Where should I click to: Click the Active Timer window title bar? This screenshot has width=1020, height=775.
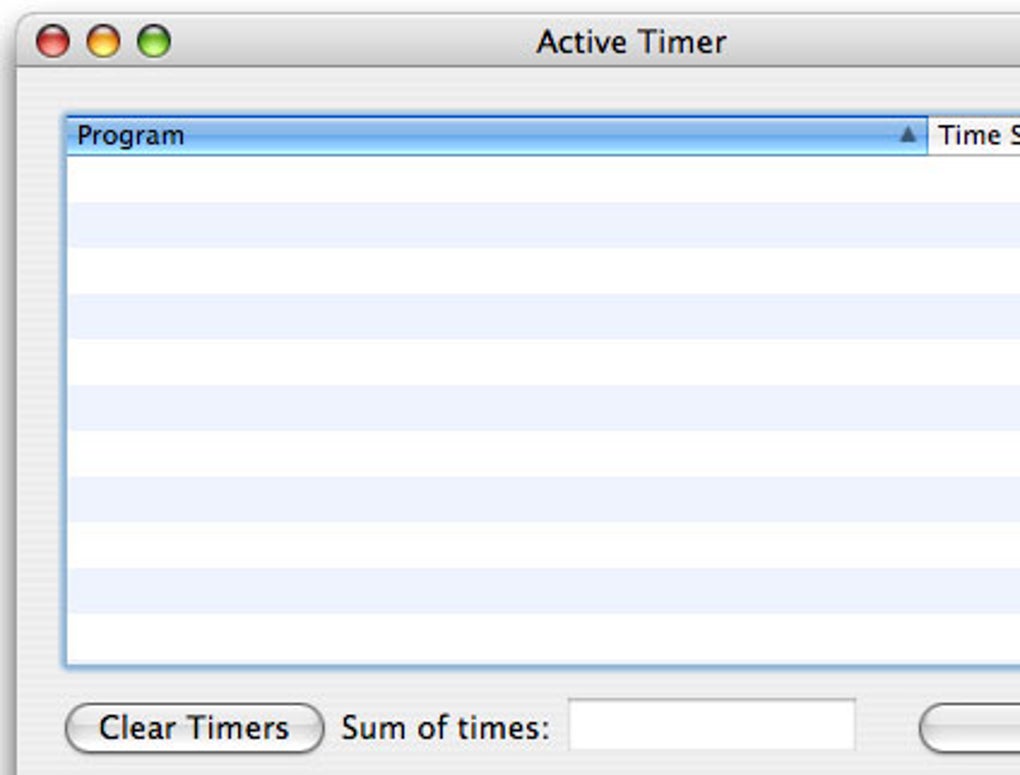[x=632, y=41]
